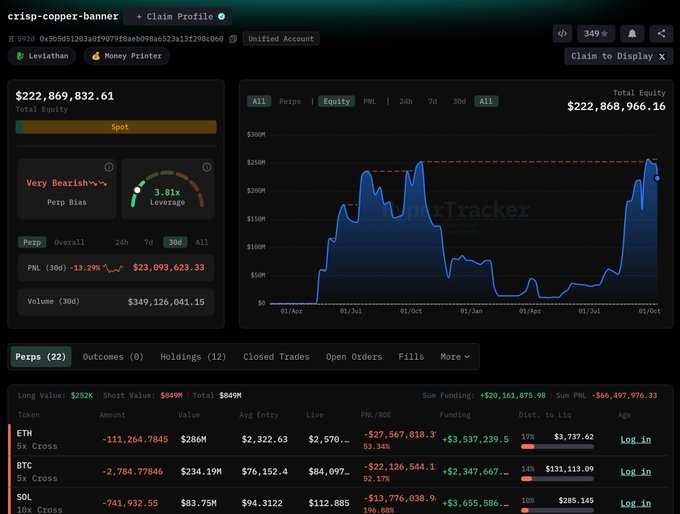Click wallet address 0x5b5d51203a...
680x514 pixels.
(x=131, y=39)
